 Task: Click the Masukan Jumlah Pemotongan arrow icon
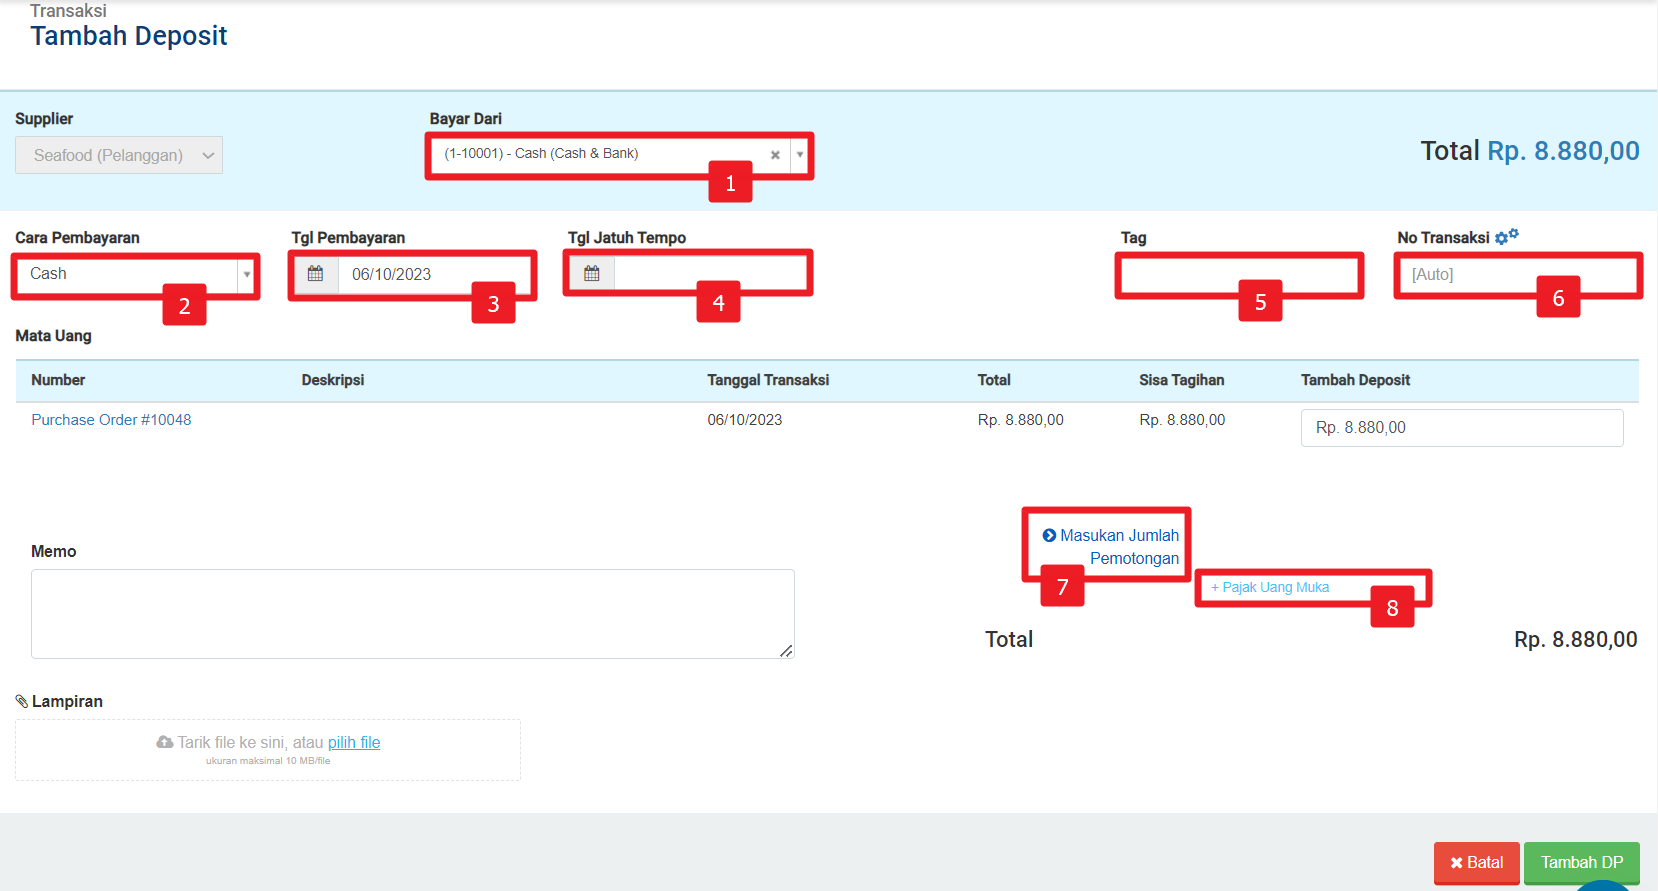pyautogui.click(x=1049, y=536)
